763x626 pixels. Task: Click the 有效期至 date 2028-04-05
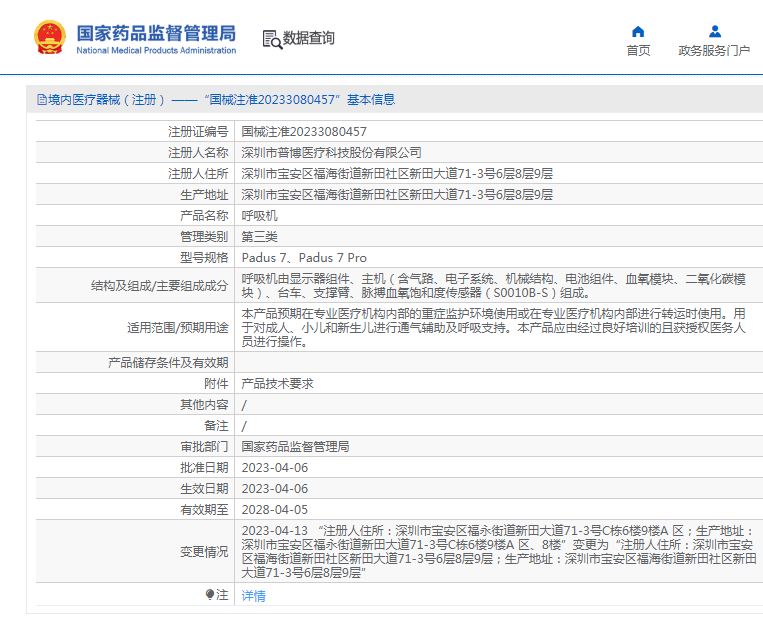coord(275,509)
